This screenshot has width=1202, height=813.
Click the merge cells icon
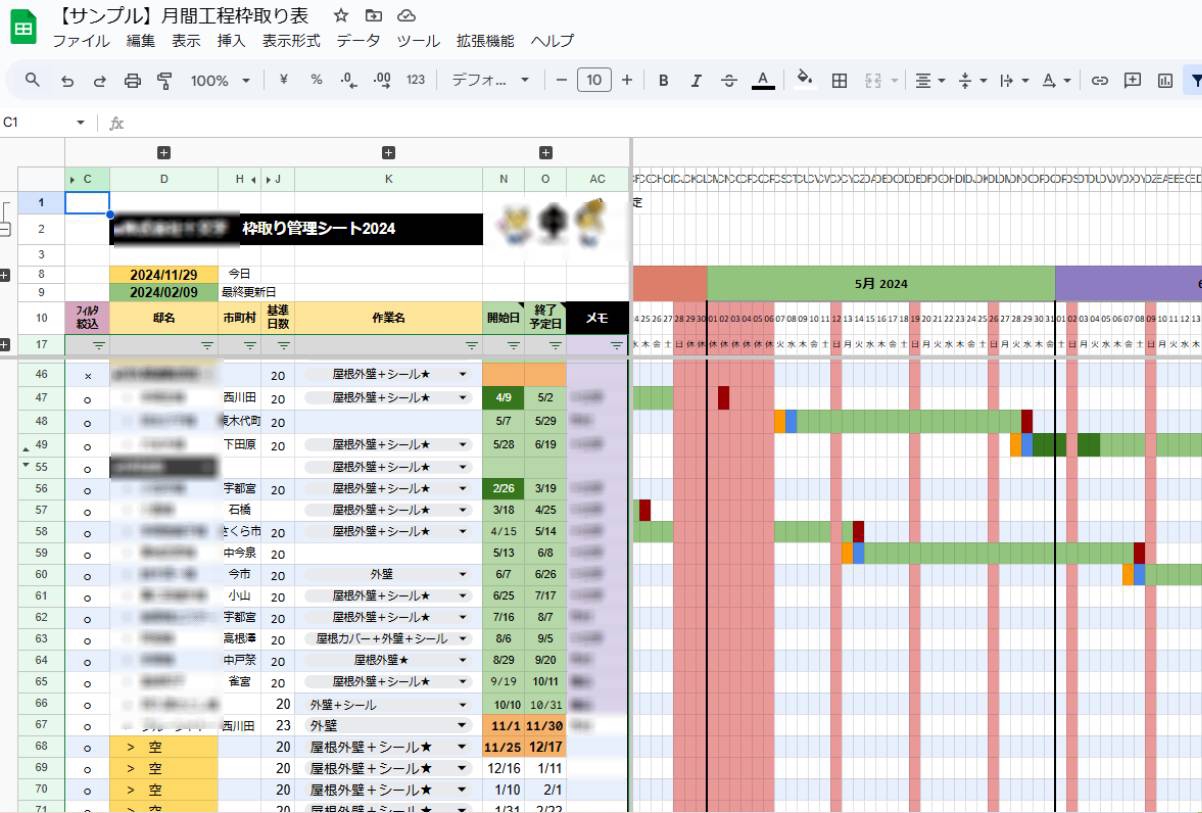[x=873, y=80]
